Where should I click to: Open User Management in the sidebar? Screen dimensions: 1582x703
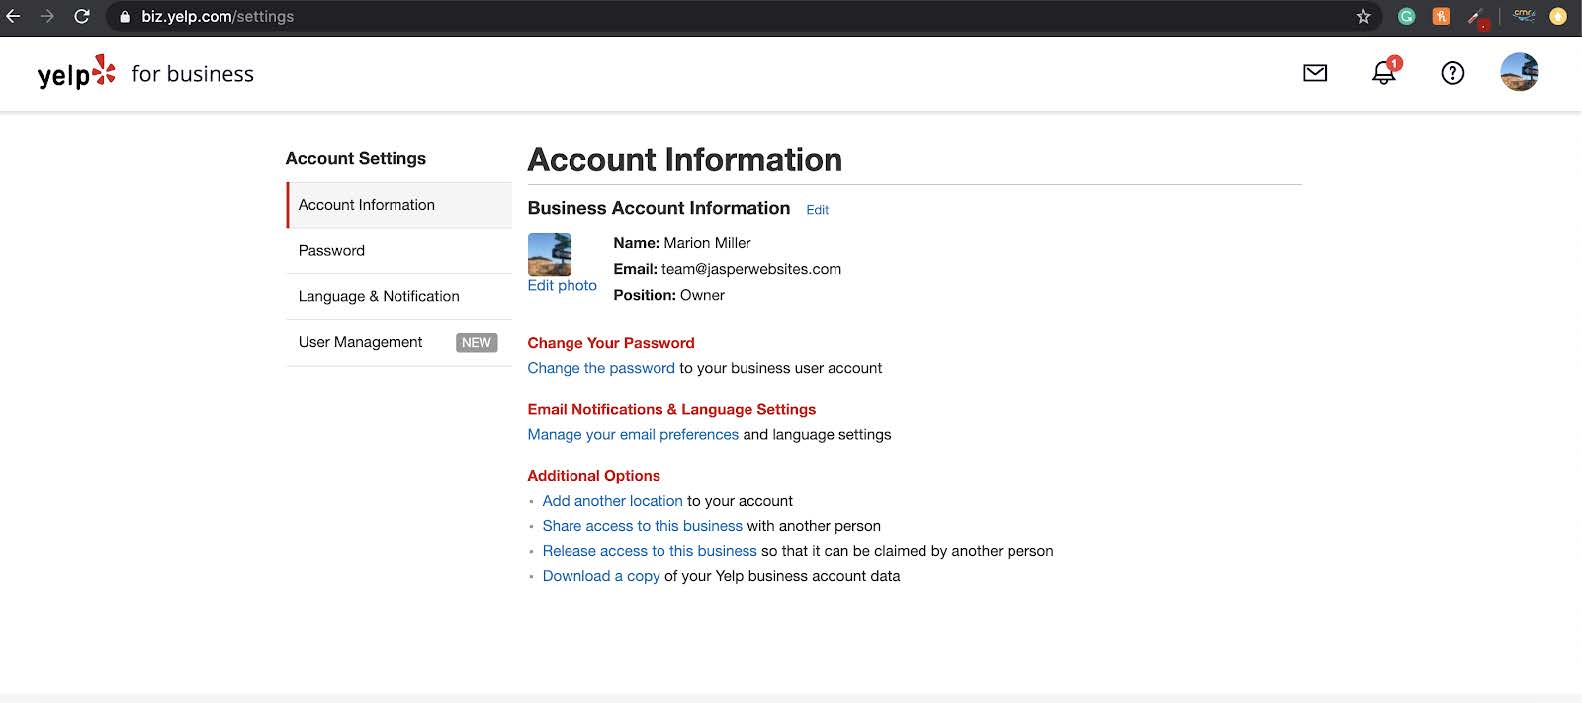399,343
